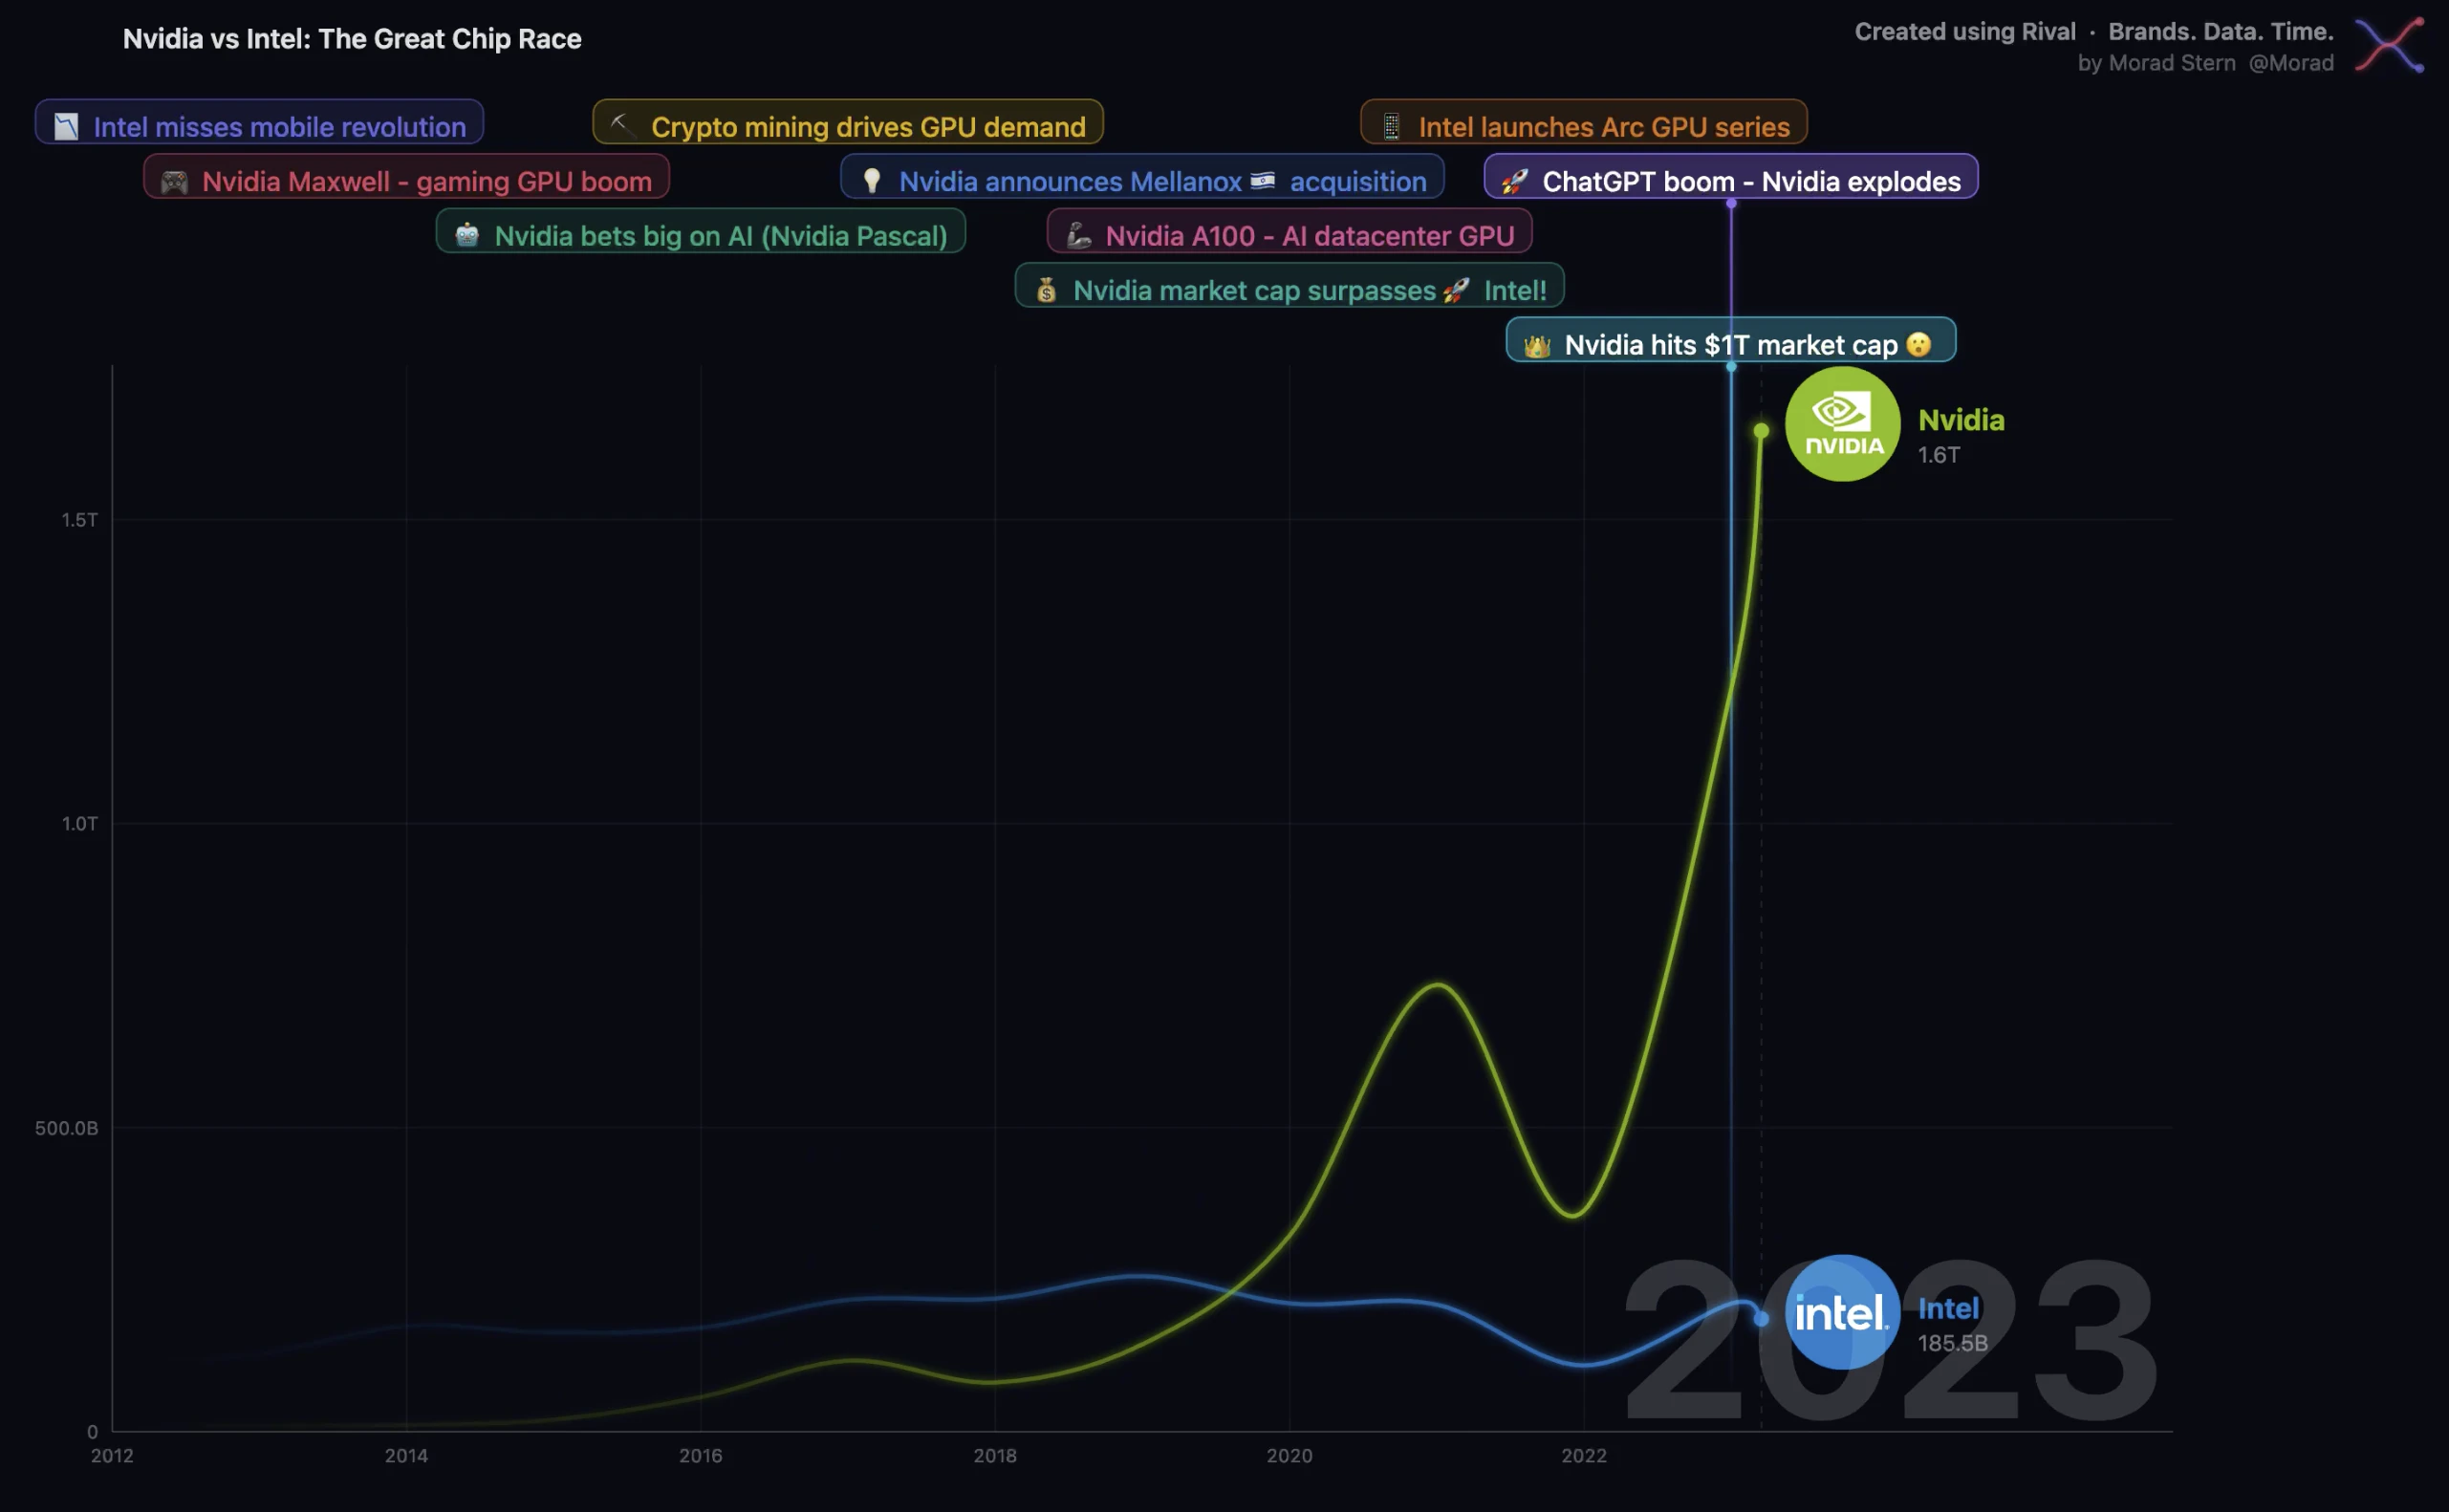
Task: Click the chart emoji on Intel misses mobile
Action: click(x=66, y=127)
